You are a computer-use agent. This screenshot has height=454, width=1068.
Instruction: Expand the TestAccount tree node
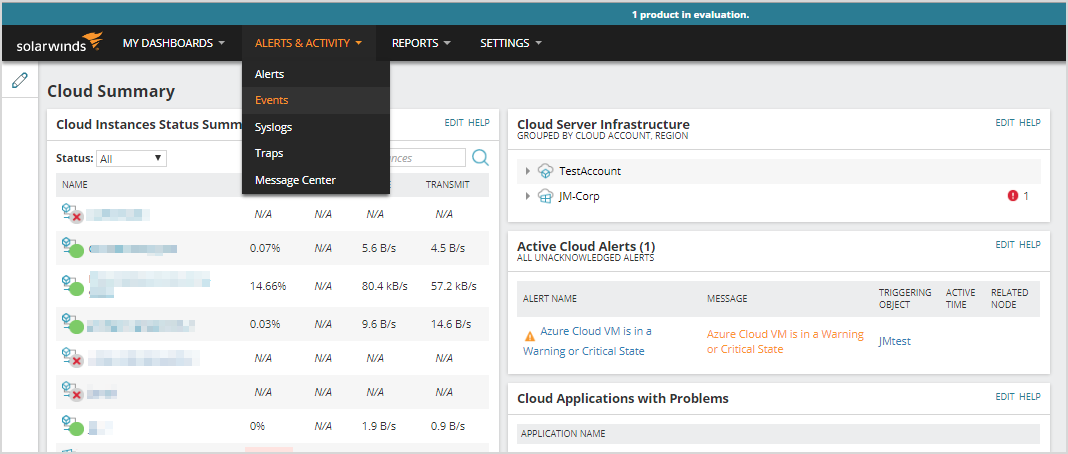(x=528, y=171)
